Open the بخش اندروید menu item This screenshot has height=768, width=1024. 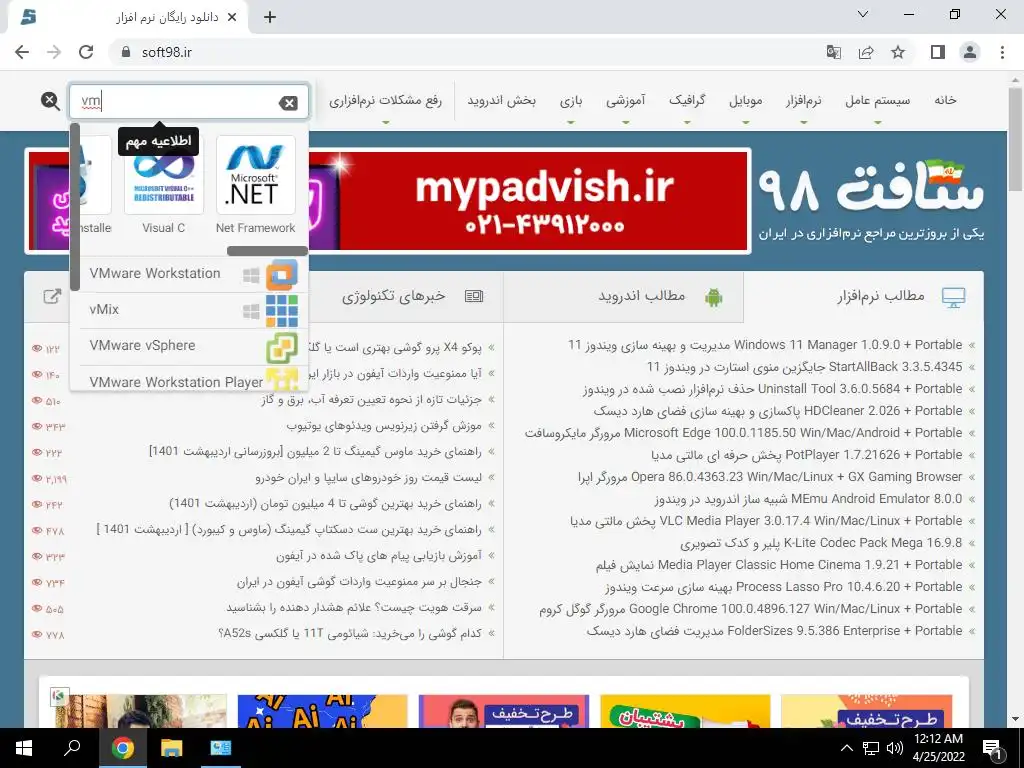(x=502, y=100)
